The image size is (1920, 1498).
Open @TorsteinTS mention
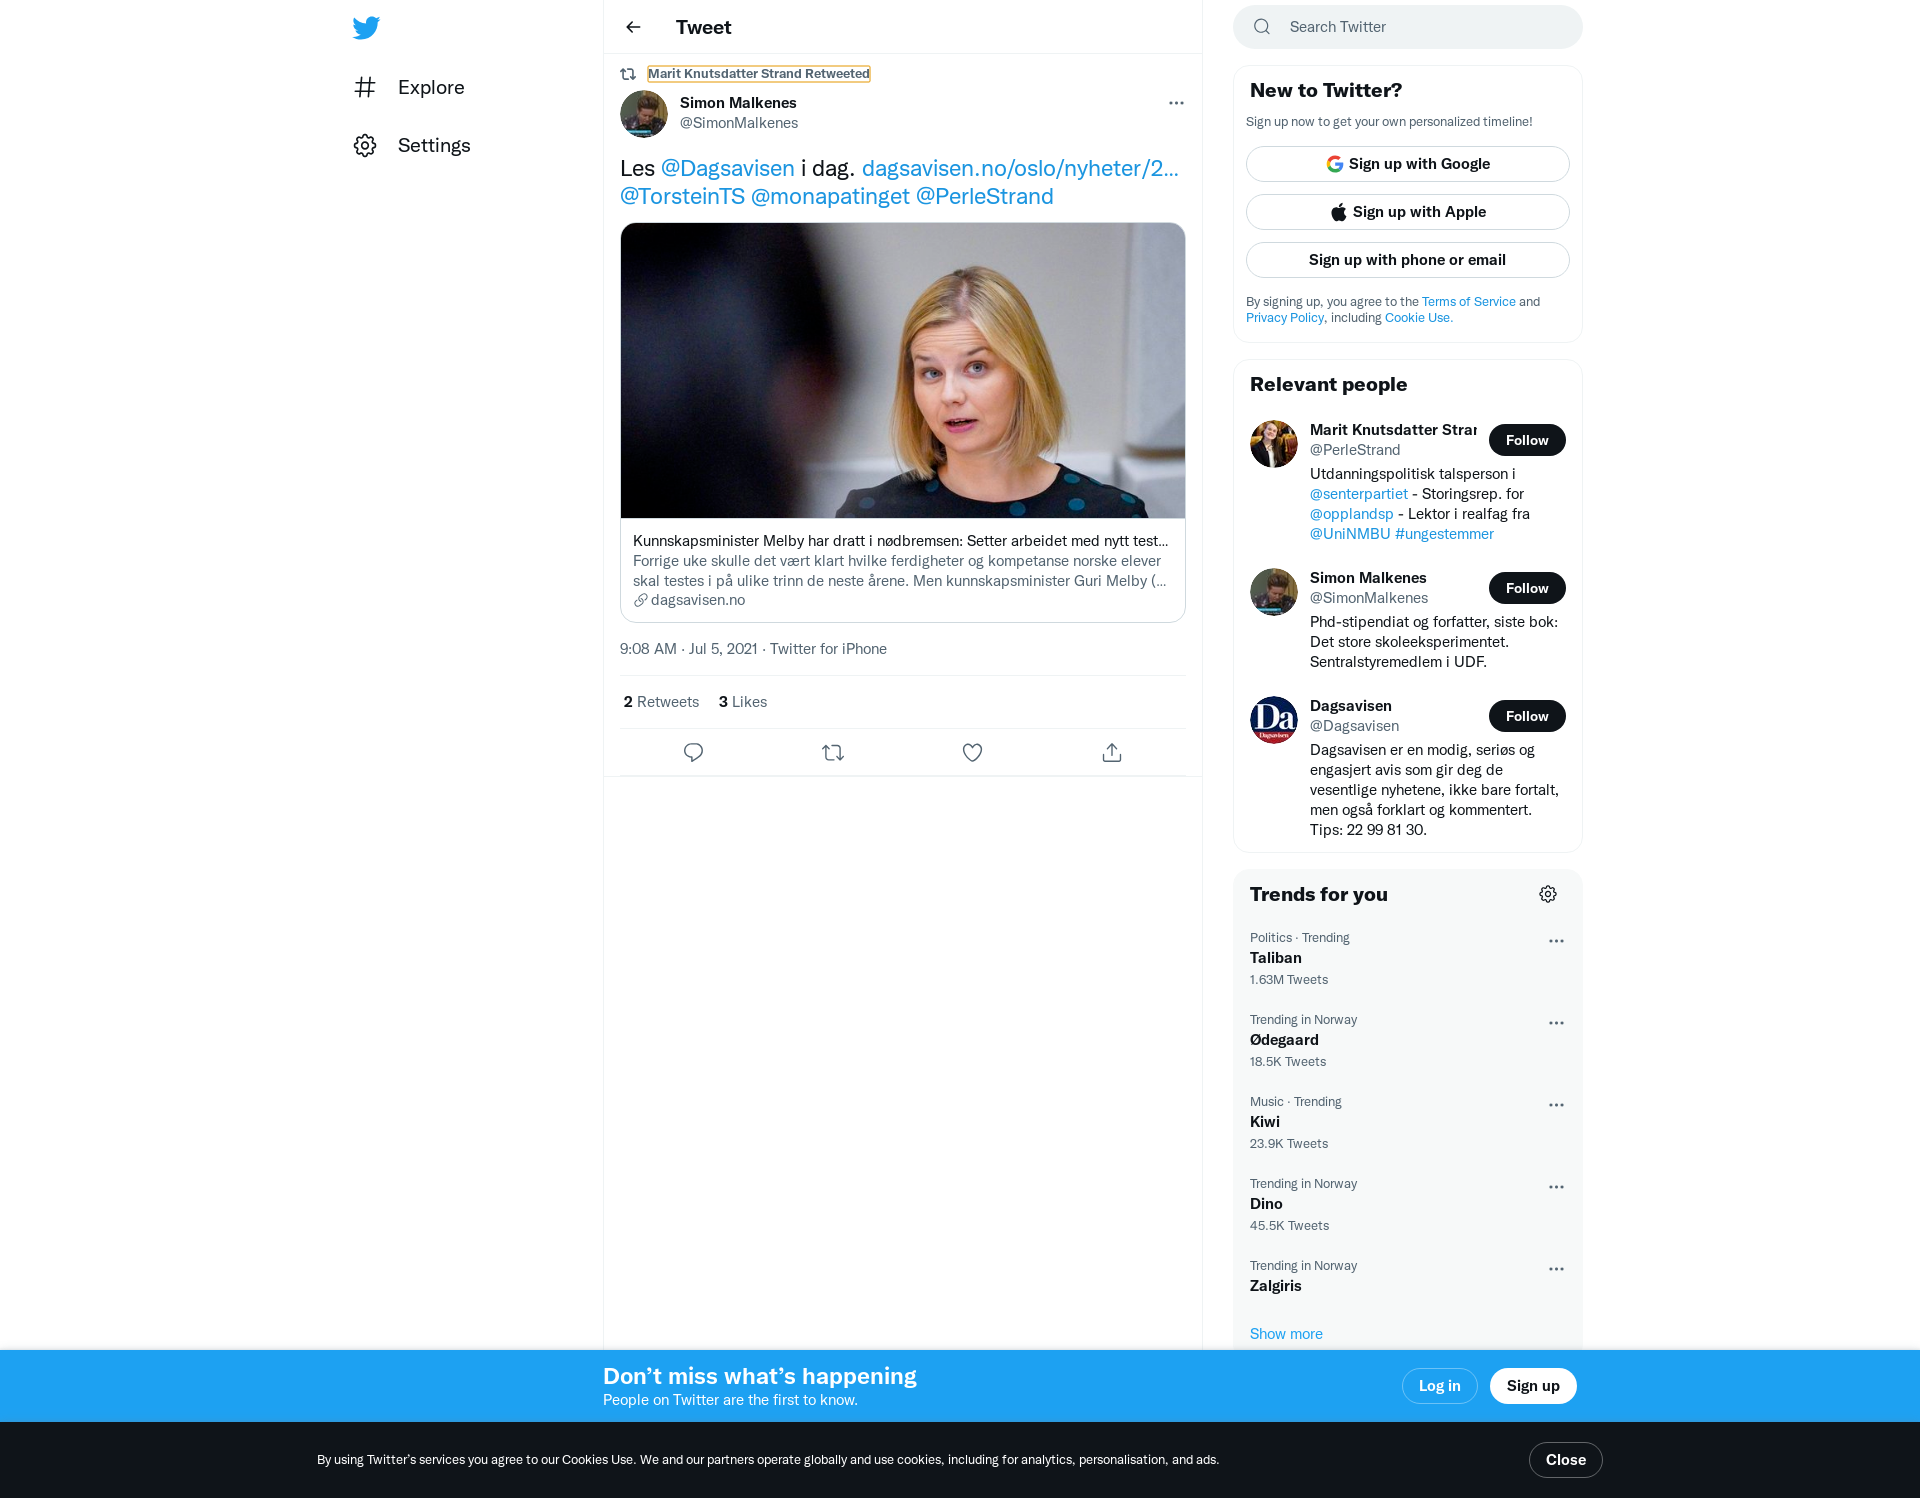(x=682, y=196)
